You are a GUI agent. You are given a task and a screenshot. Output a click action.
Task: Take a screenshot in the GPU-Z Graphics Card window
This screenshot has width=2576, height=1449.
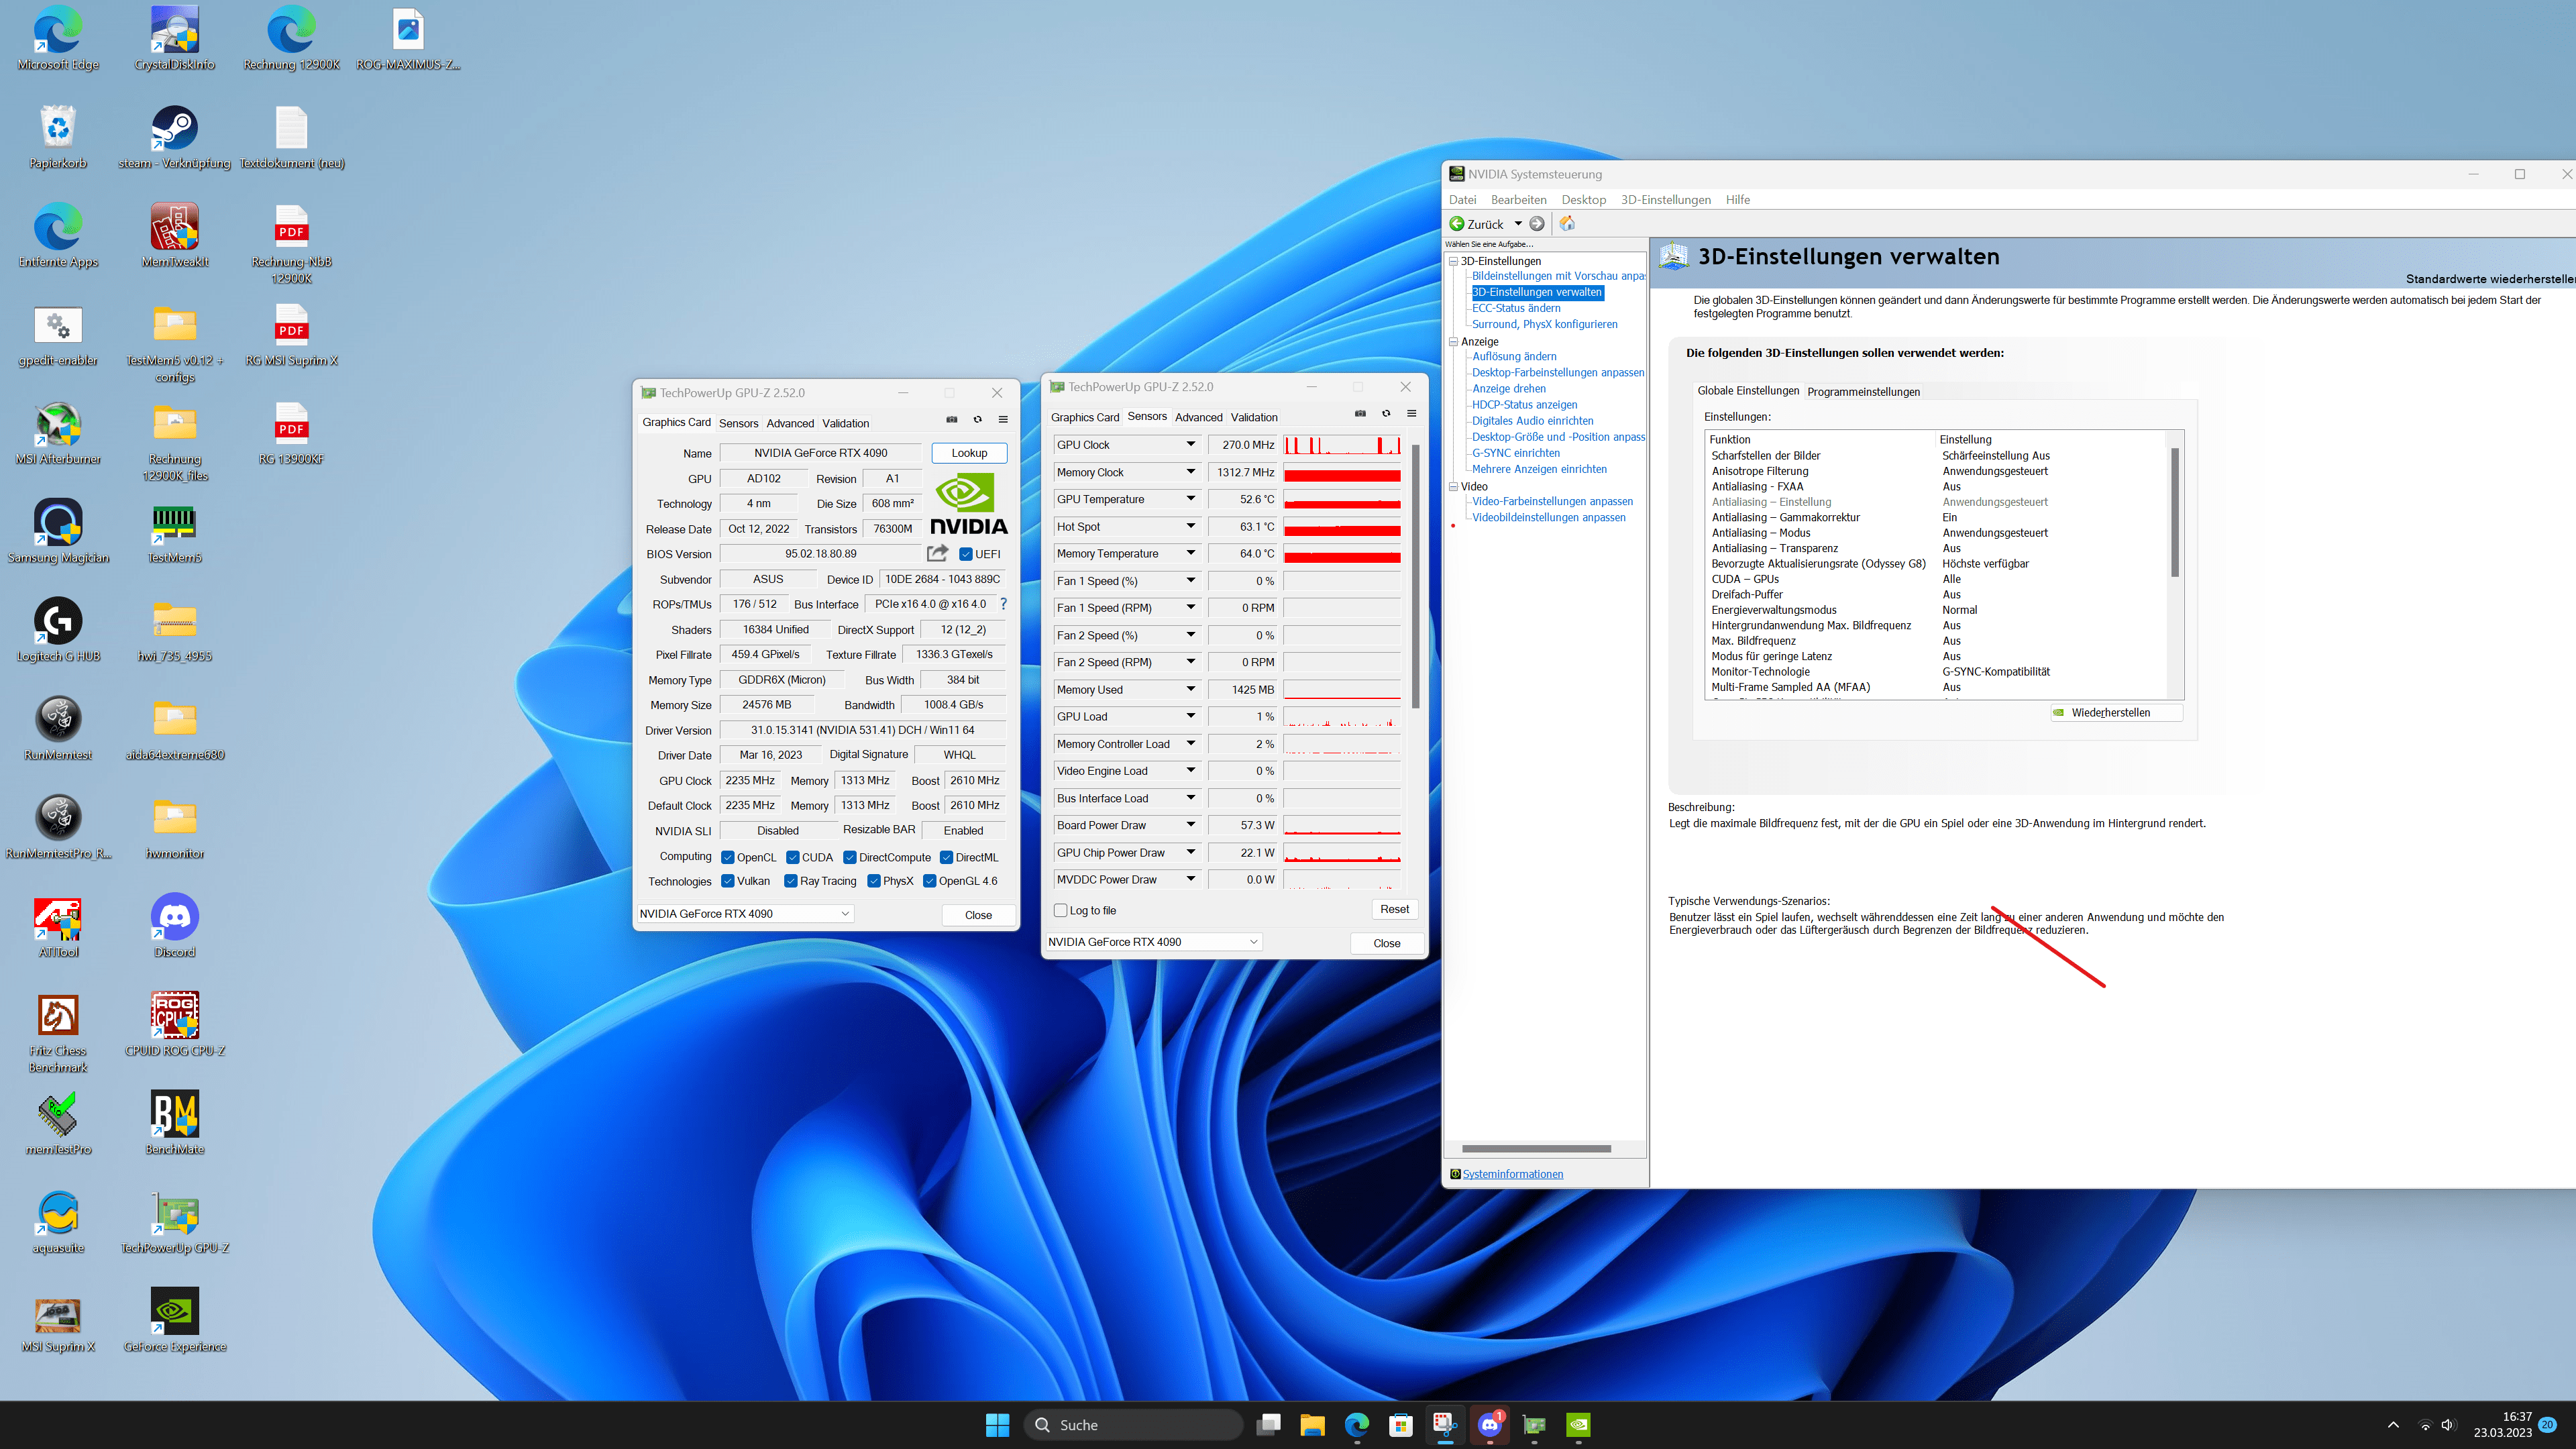[x=952, y=420]
